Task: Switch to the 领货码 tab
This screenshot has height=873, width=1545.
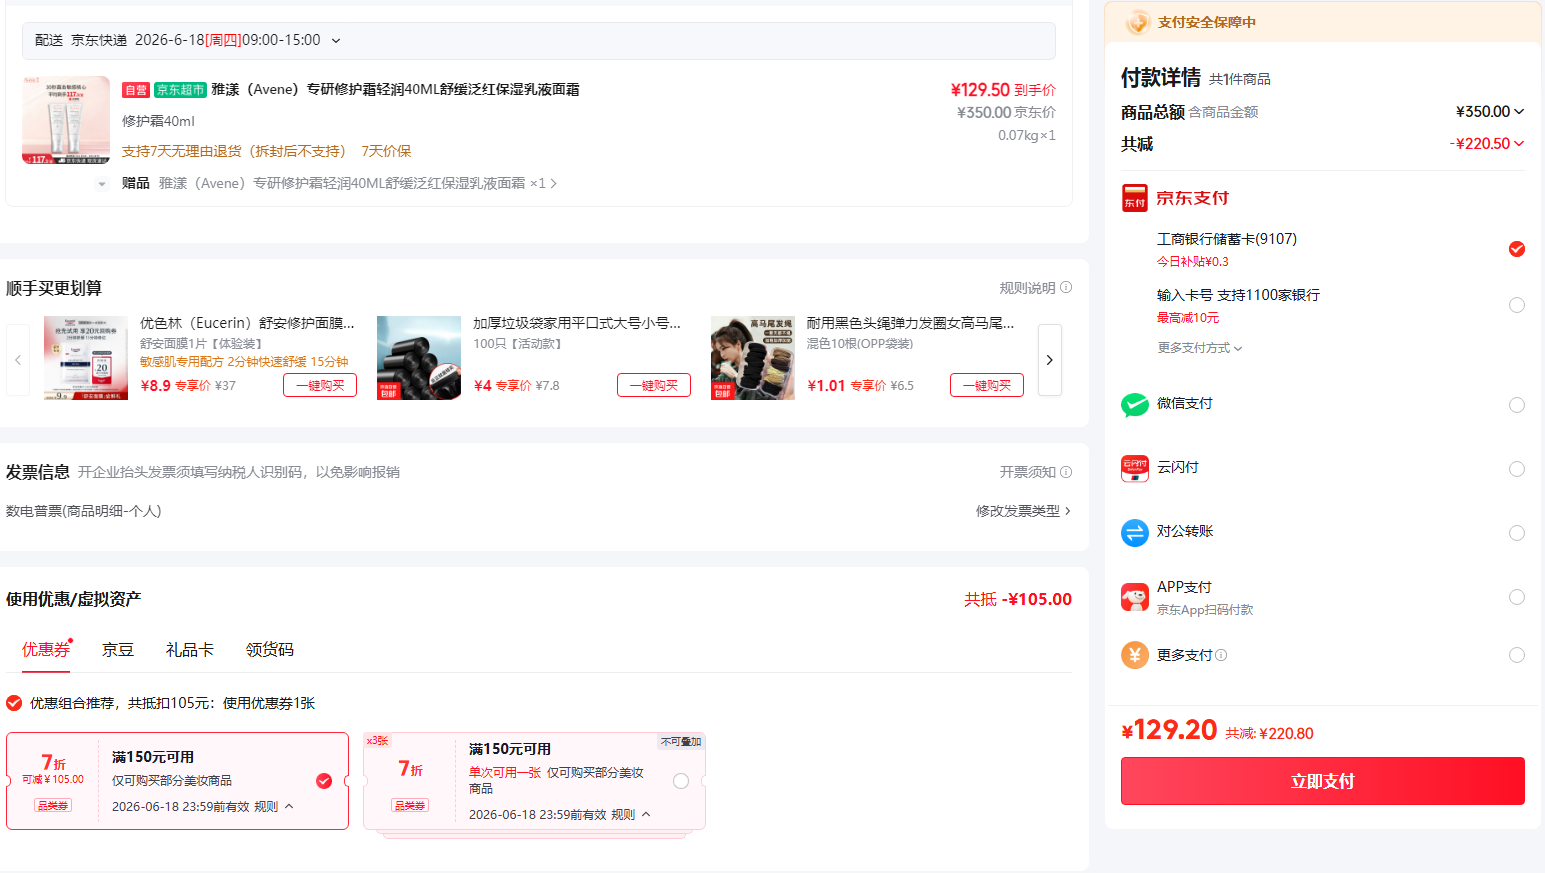Action: (x=270, y=650)
